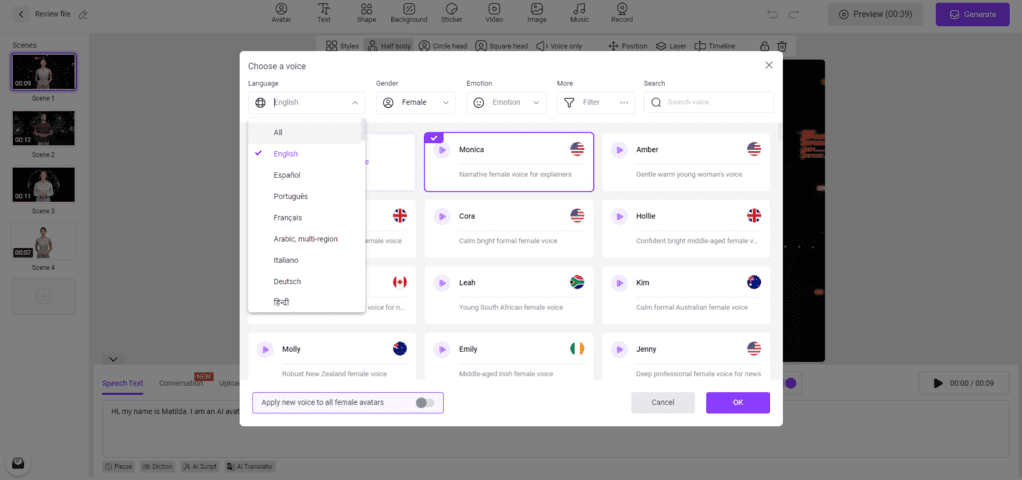The height and width of the screenshot is (480, 1022).
Task: Play Molly voice sample
Action: (x=265, y=350)
